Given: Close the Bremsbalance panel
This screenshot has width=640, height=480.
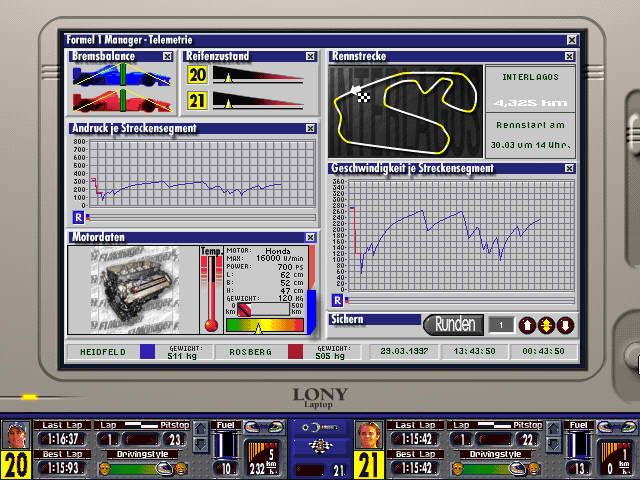Looking at the screenshot, I should coord(167,57).
